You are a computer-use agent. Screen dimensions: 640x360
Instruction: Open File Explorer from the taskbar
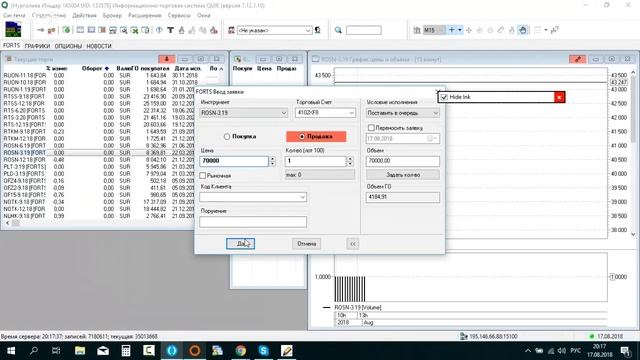click(x=80, y=351)
